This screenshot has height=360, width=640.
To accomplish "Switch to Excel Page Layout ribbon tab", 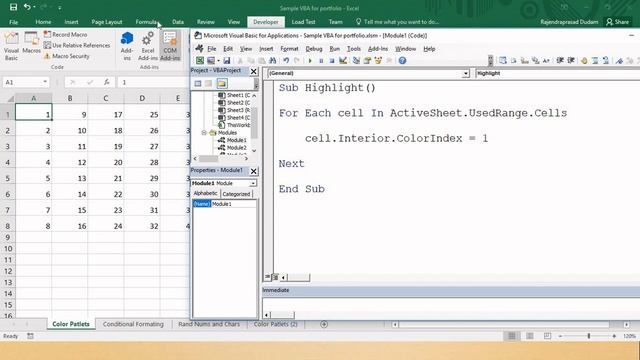I will click(x=107, y=22).
